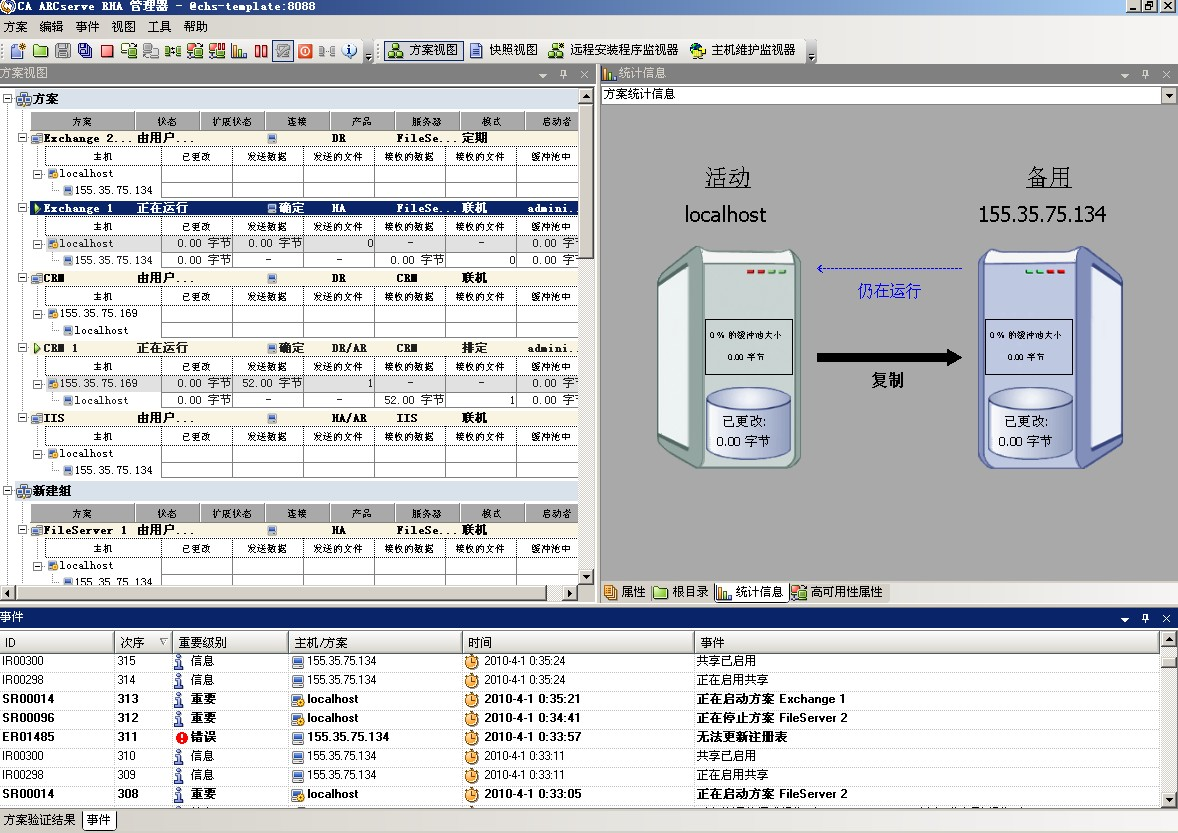Create a new scenario
Screen dimensions: 1178x833
coord(17,50)
